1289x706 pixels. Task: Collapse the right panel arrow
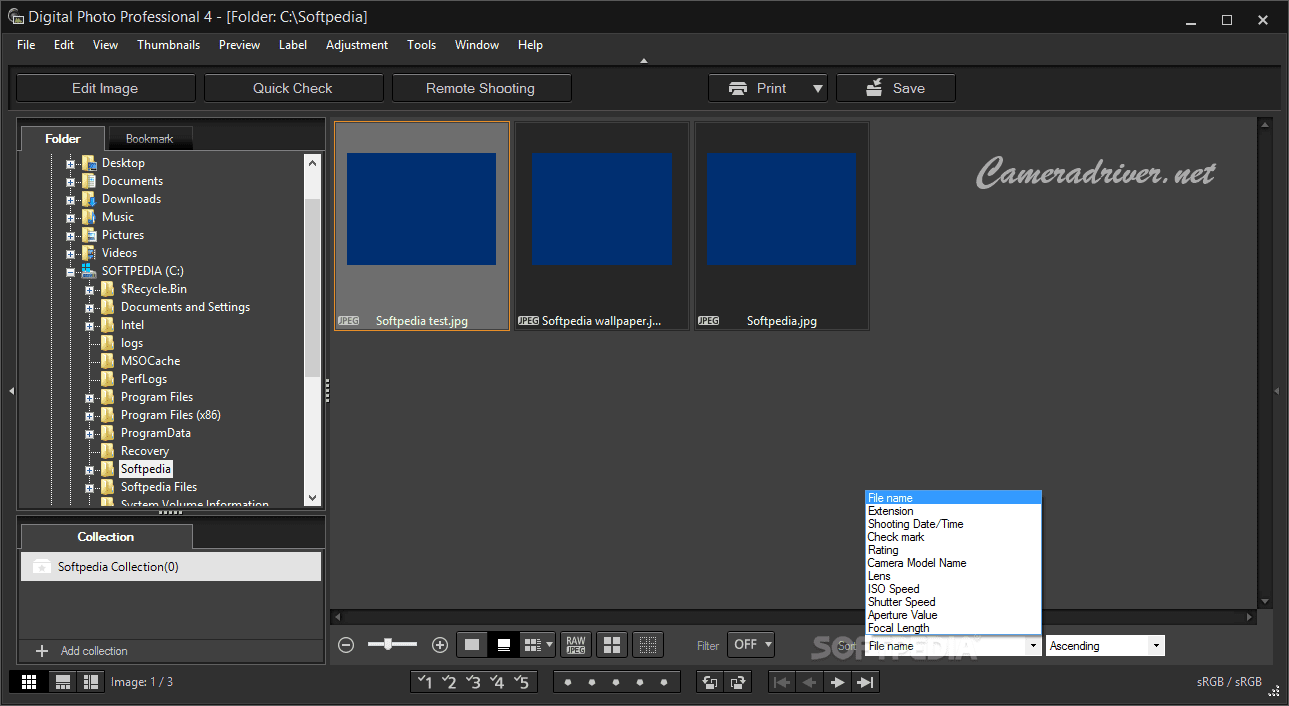click(1277, 391)
